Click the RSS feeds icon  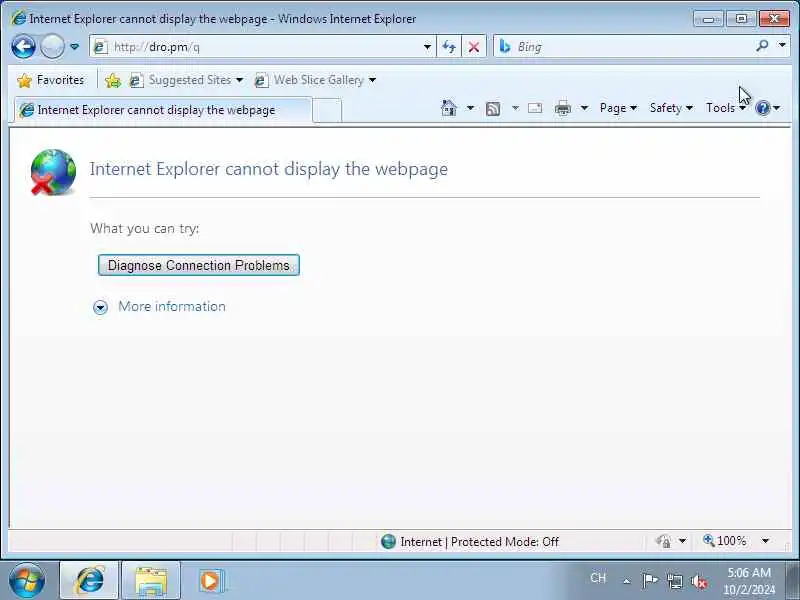[x=493, y=108]
